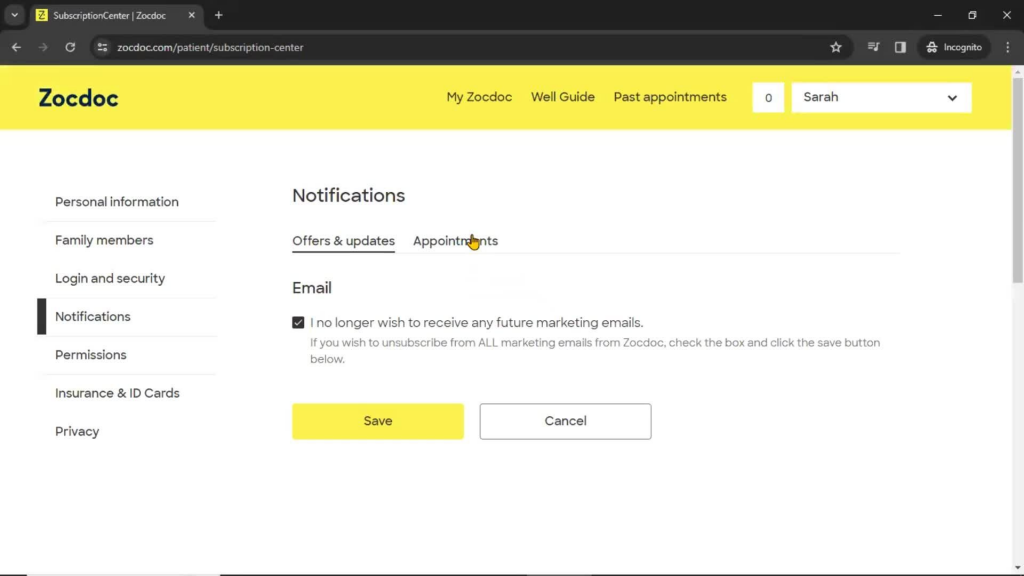Click the site info icon in the address bar
Image resolution: width=1024 pixels, height=576 pixels.
(101, 47)
